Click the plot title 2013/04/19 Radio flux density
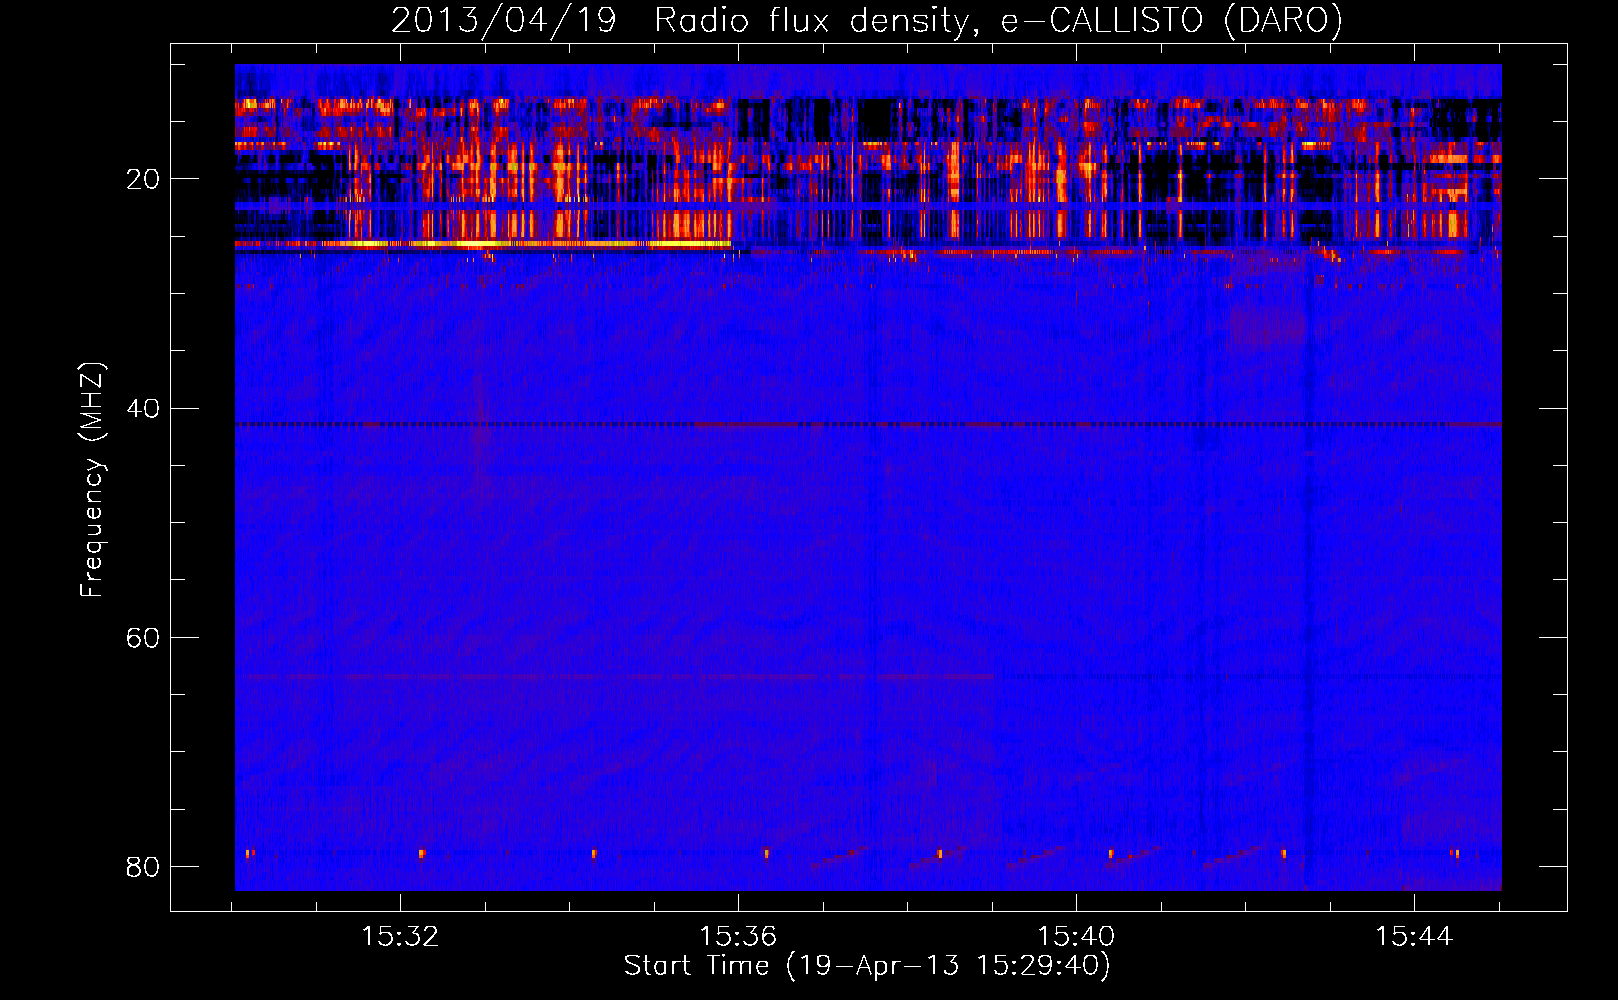 coord(866,20)
